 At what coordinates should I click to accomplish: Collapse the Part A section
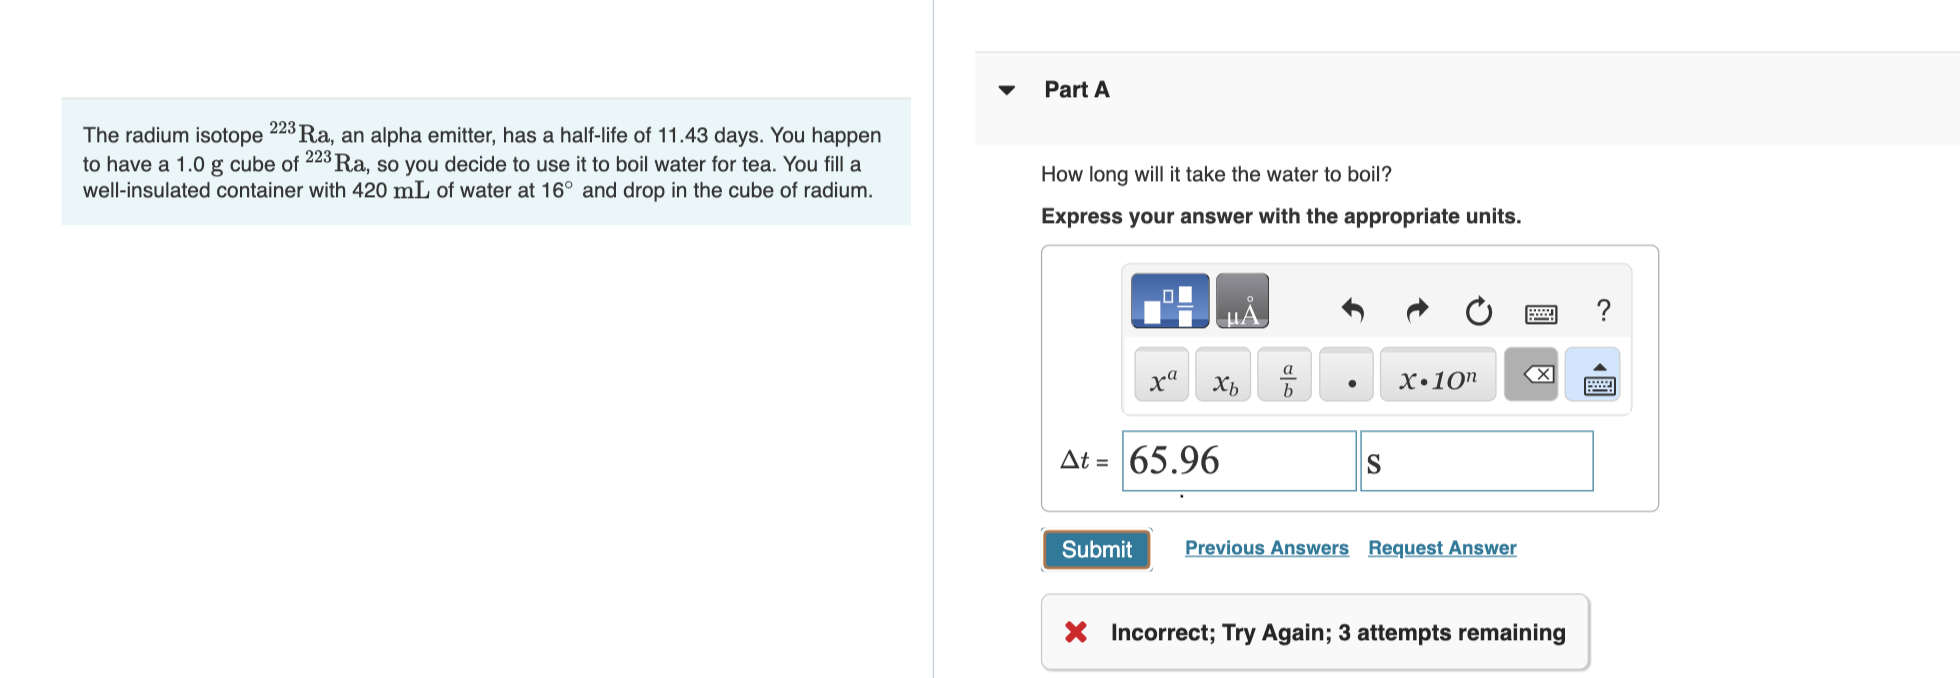tap(1005, 91)
